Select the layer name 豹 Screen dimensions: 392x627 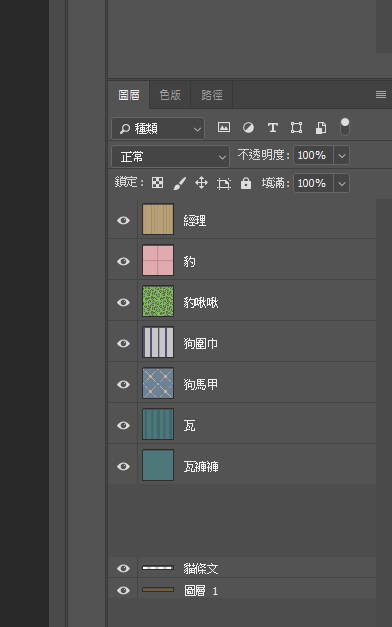tap(190, 262)
